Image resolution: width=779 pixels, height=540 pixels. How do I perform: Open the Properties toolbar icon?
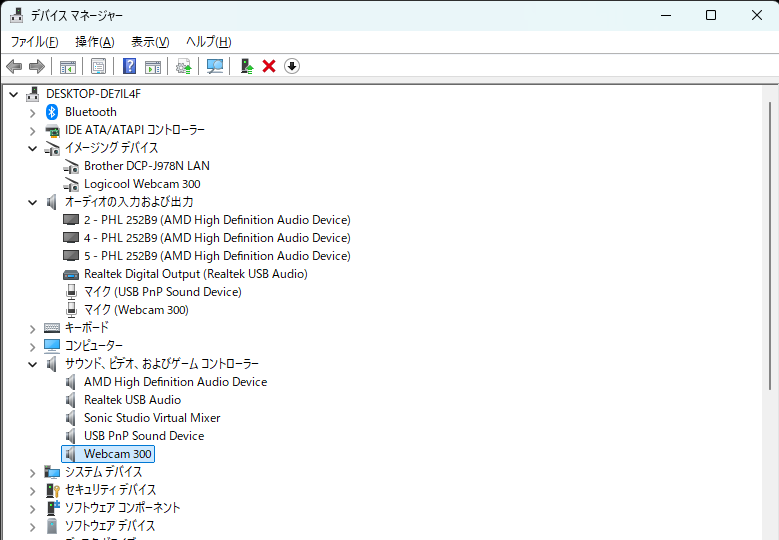[98, 66]
